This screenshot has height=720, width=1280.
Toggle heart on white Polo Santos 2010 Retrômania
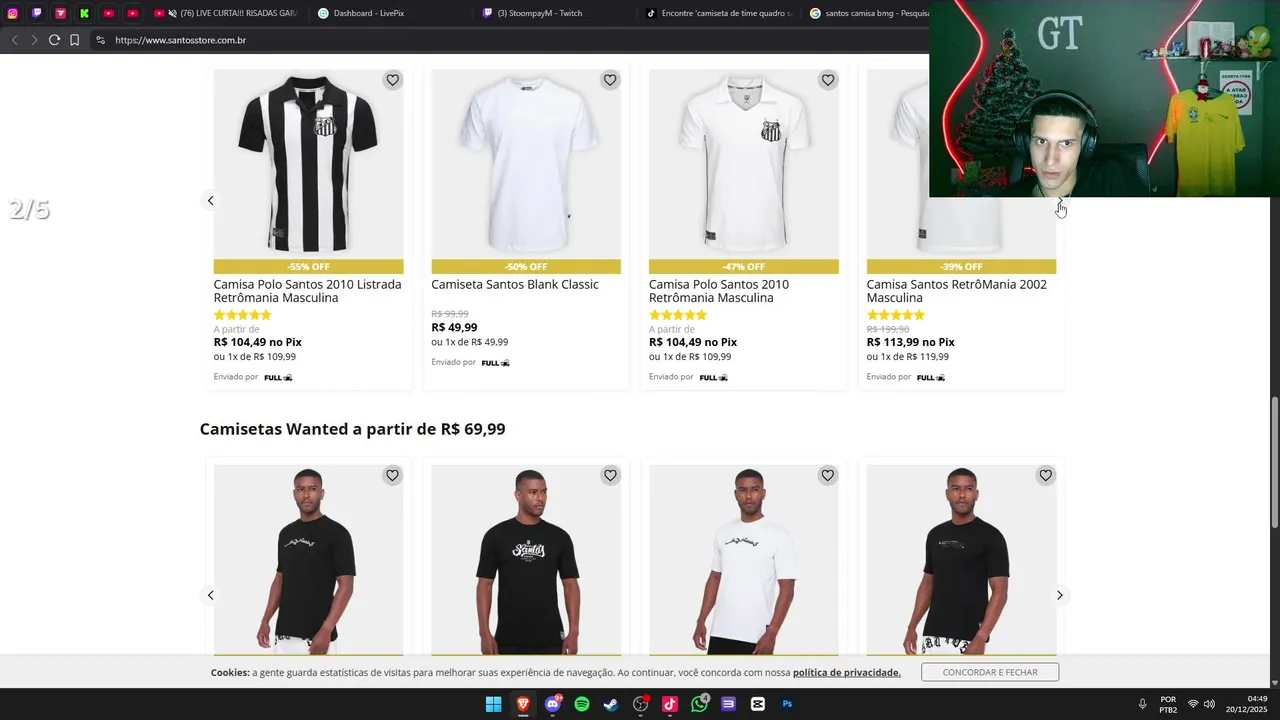pyautogui.click(x=827, y=80)
